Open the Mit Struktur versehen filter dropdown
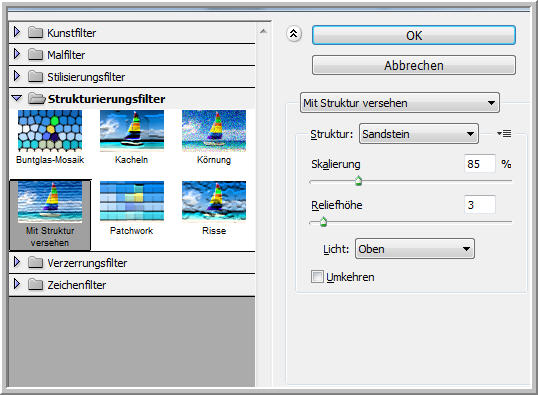This screenshot has height=395, width=538. [x=400, y=103]
